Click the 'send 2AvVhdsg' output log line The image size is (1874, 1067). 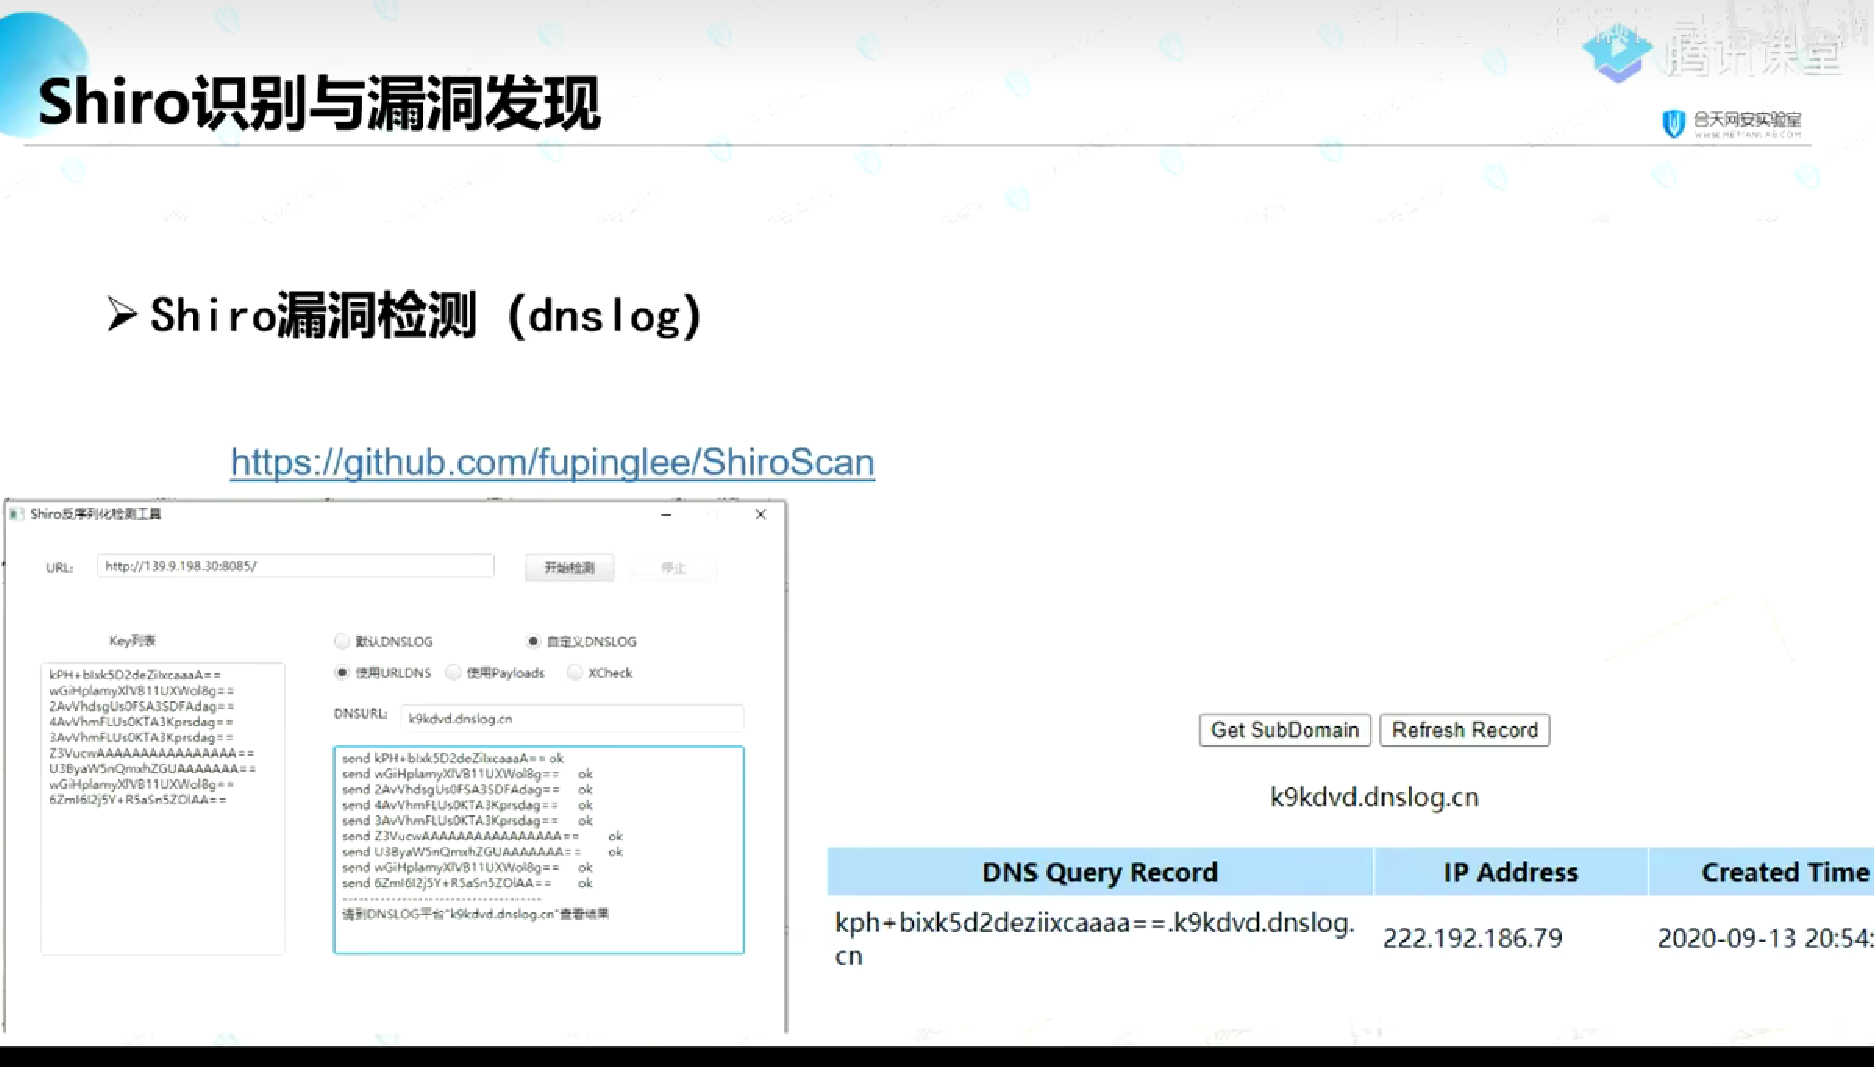coord(467,789)
